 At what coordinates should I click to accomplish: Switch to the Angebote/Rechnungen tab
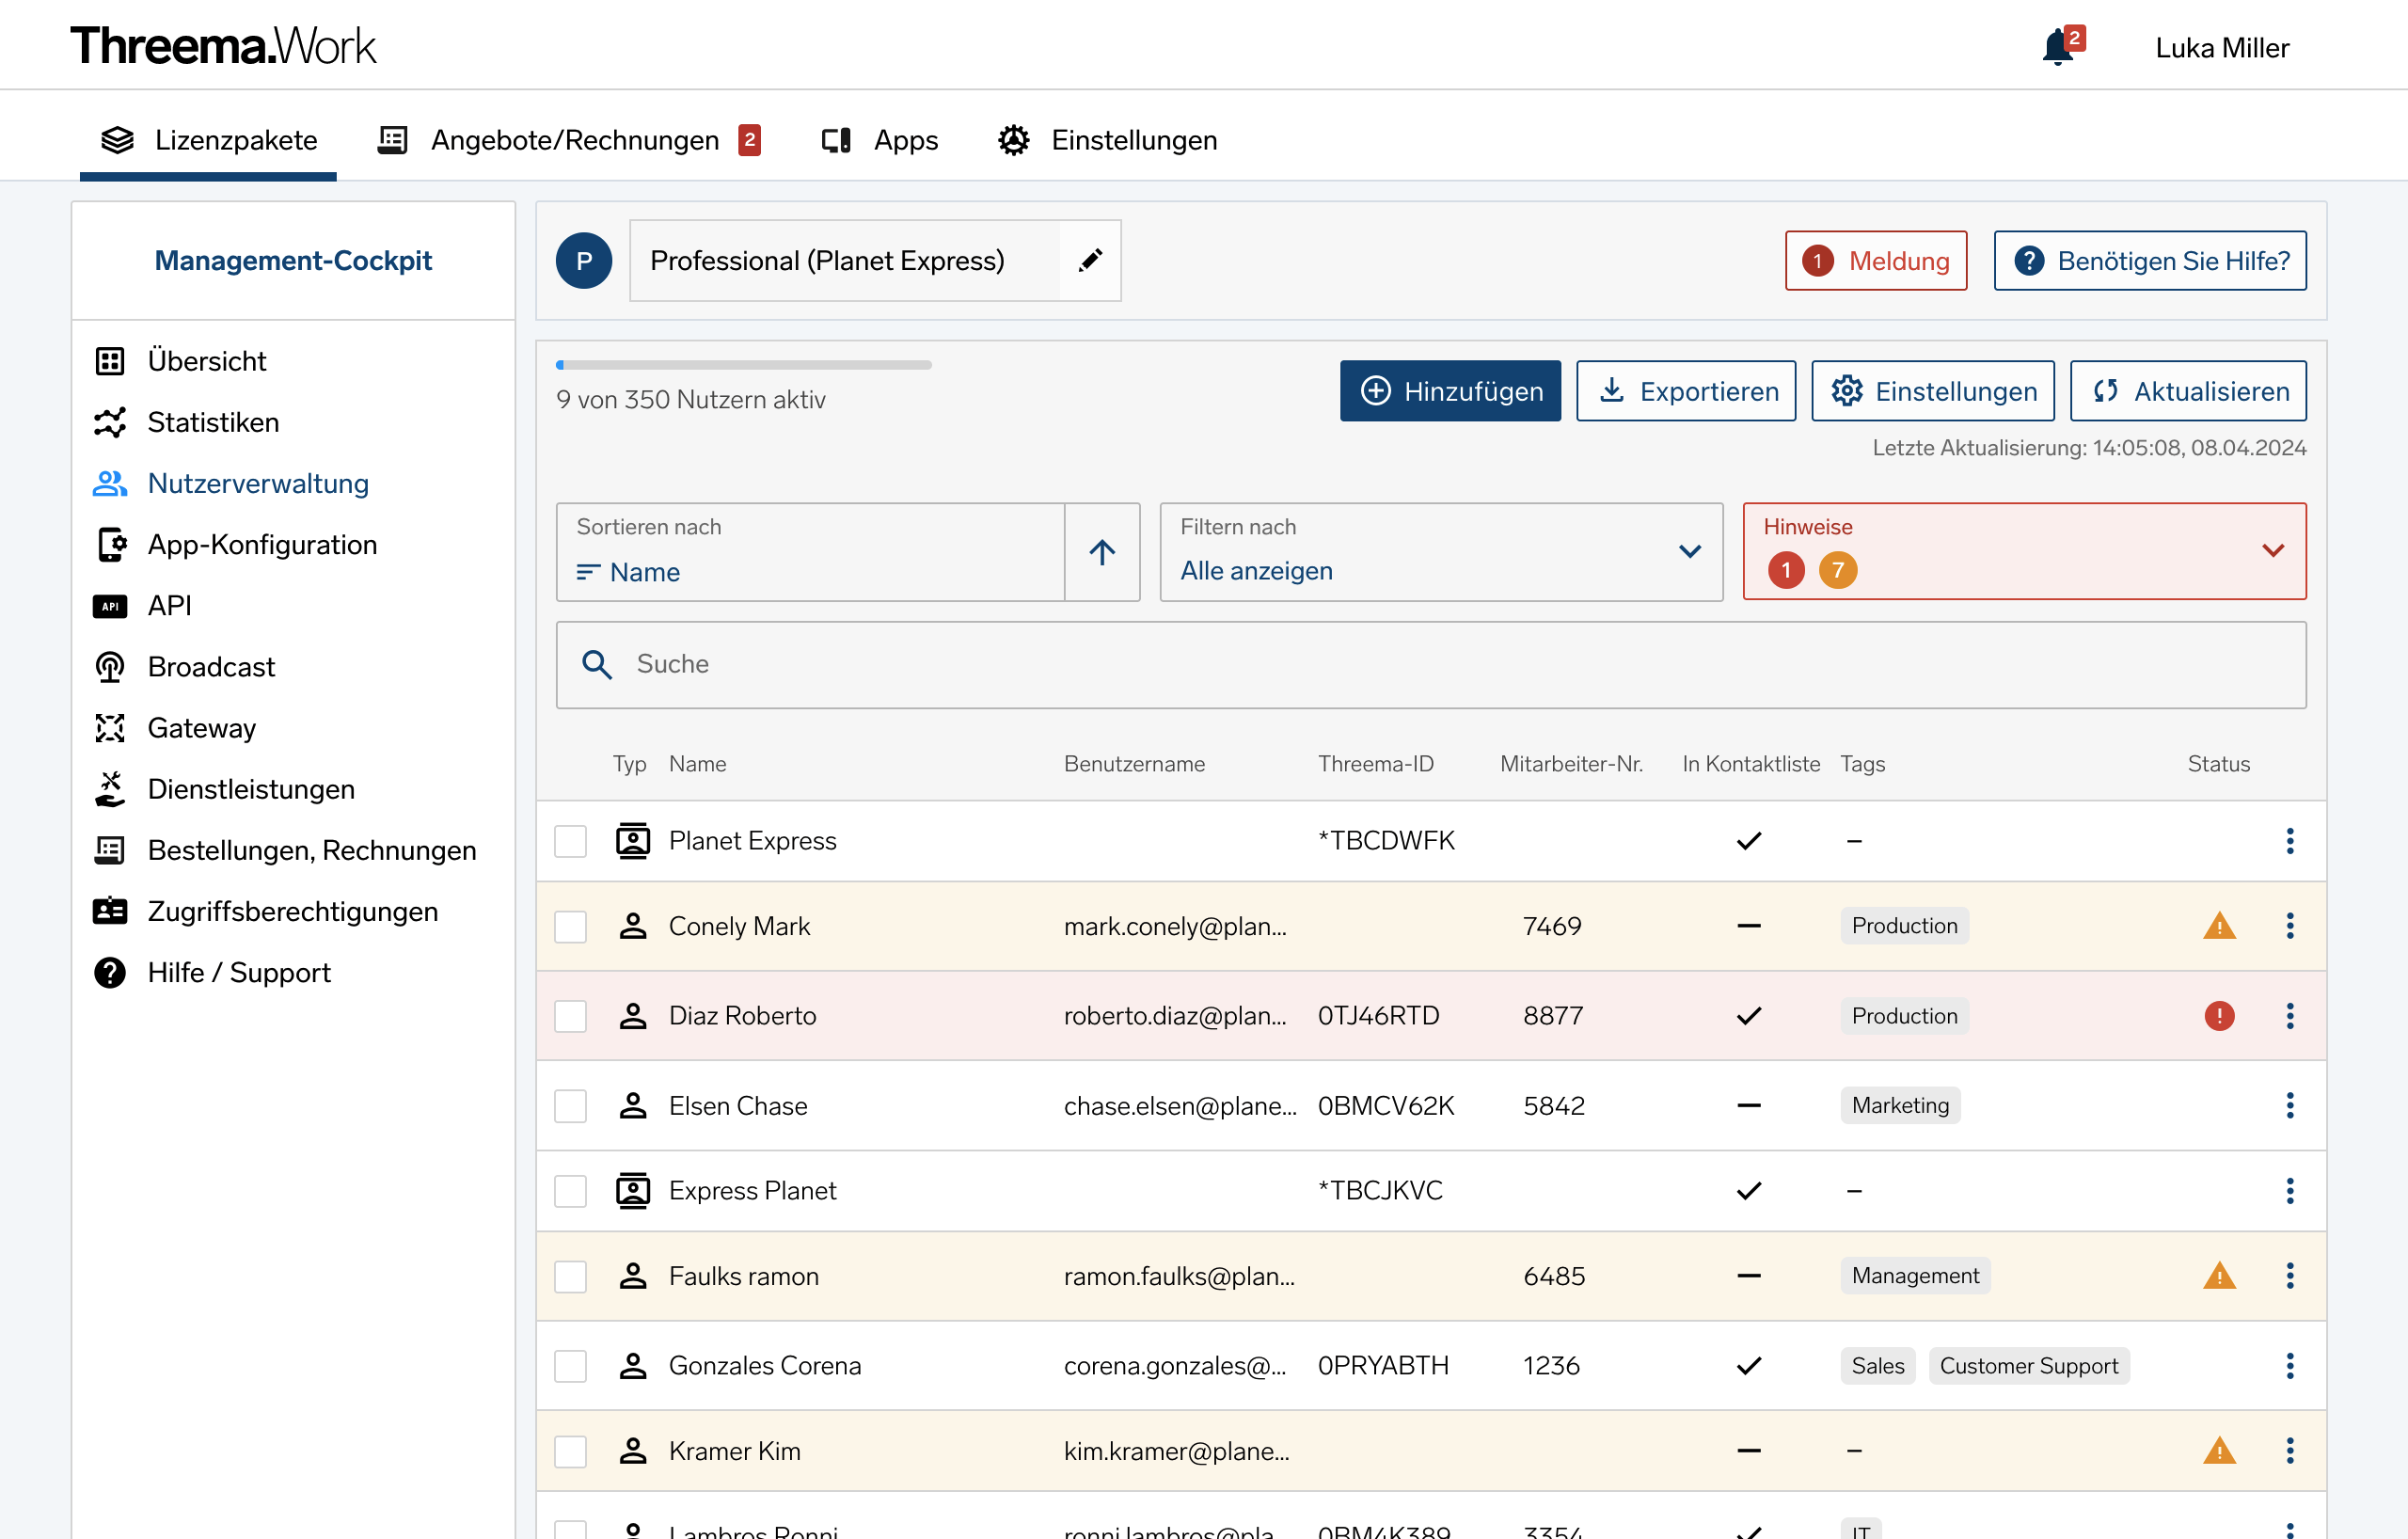pos(570,140)
